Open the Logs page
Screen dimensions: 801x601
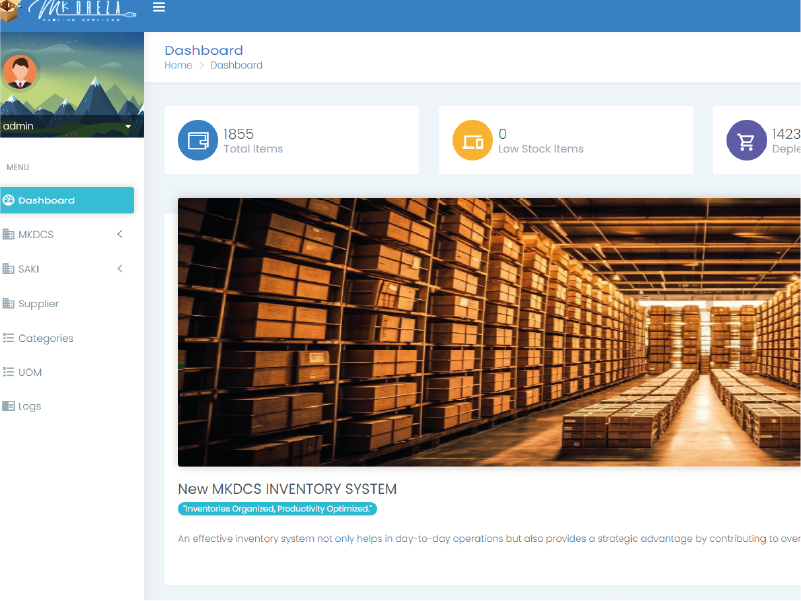tap(67, 406)
